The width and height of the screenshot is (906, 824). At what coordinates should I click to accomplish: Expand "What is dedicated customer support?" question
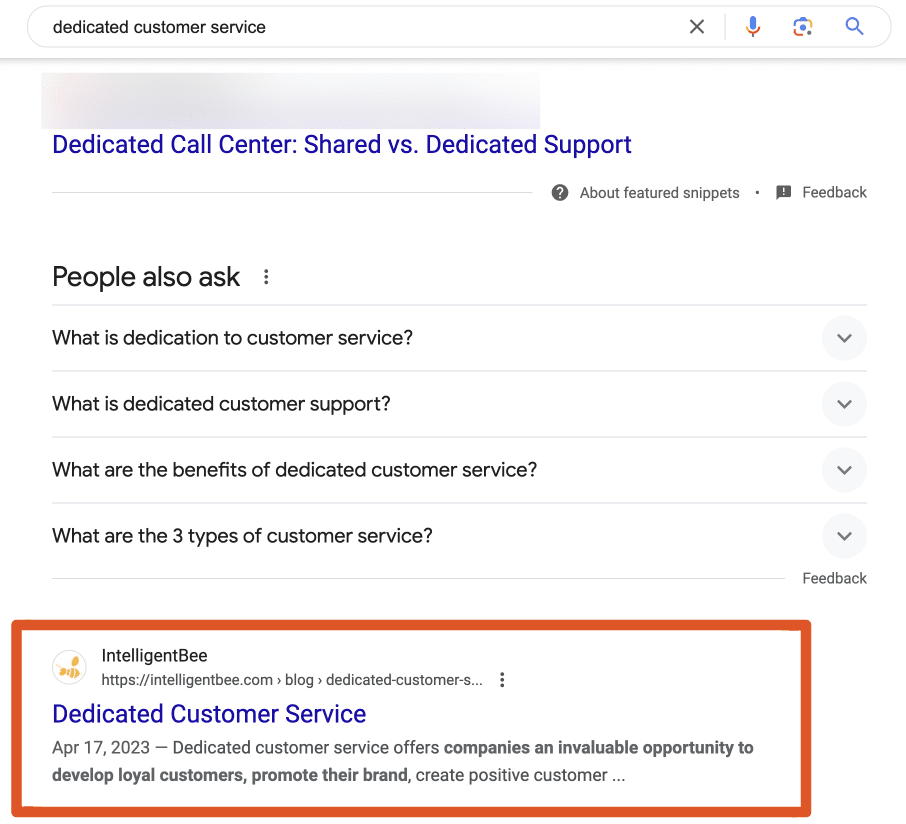point(459,404)
